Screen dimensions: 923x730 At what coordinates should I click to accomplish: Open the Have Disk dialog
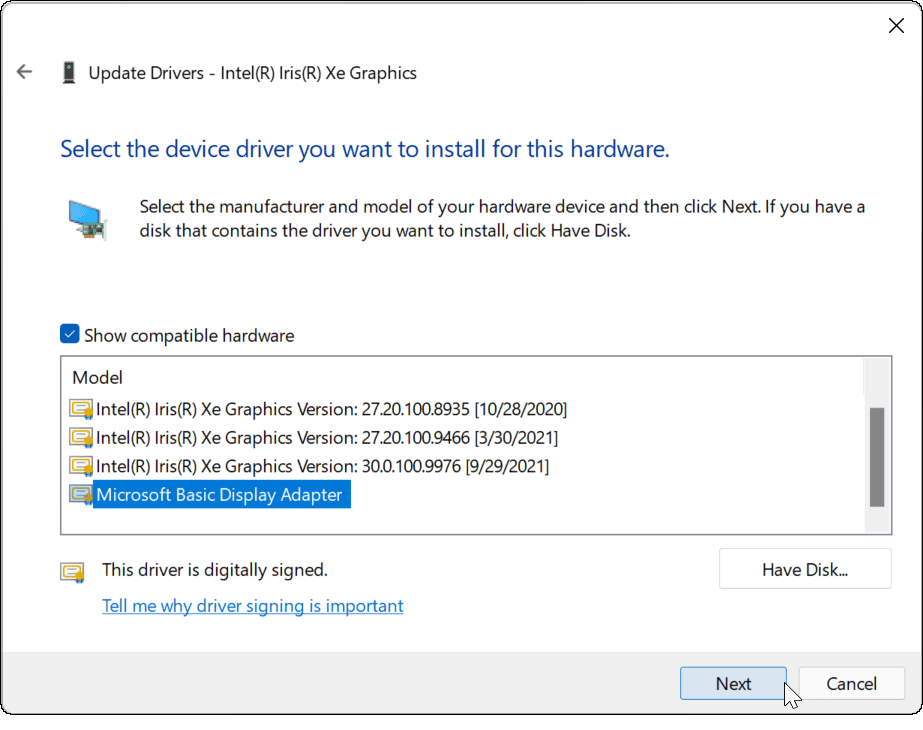tap(804, 570)
